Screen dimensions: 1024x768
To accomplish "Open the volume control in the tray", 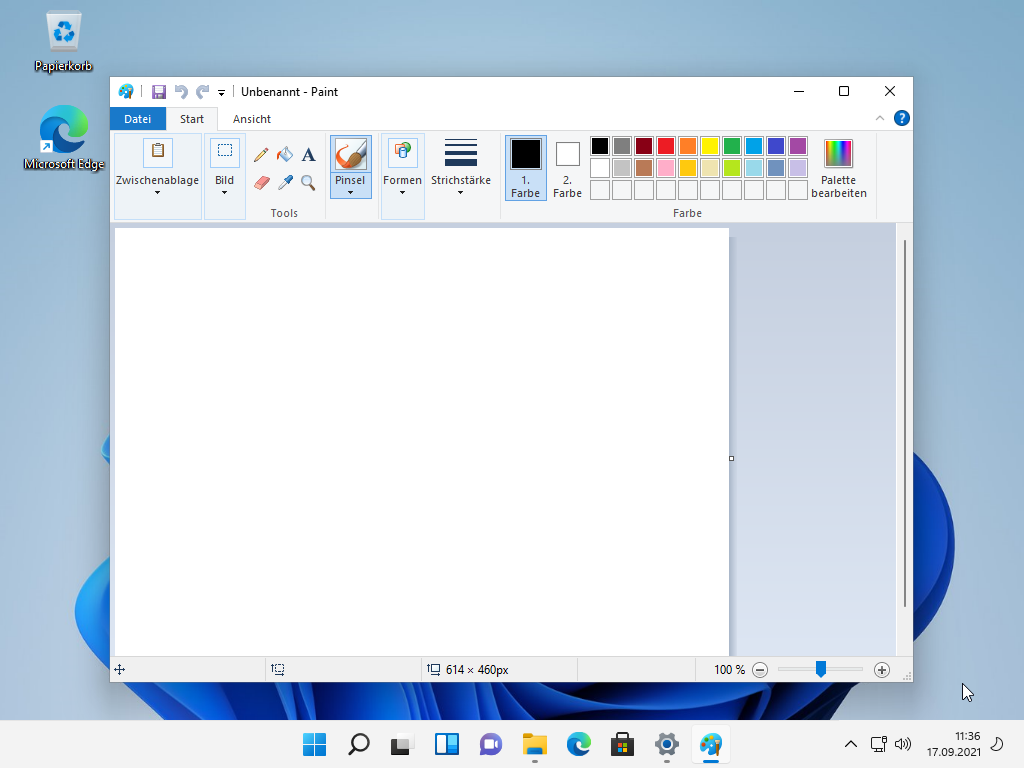I will 903,744.
